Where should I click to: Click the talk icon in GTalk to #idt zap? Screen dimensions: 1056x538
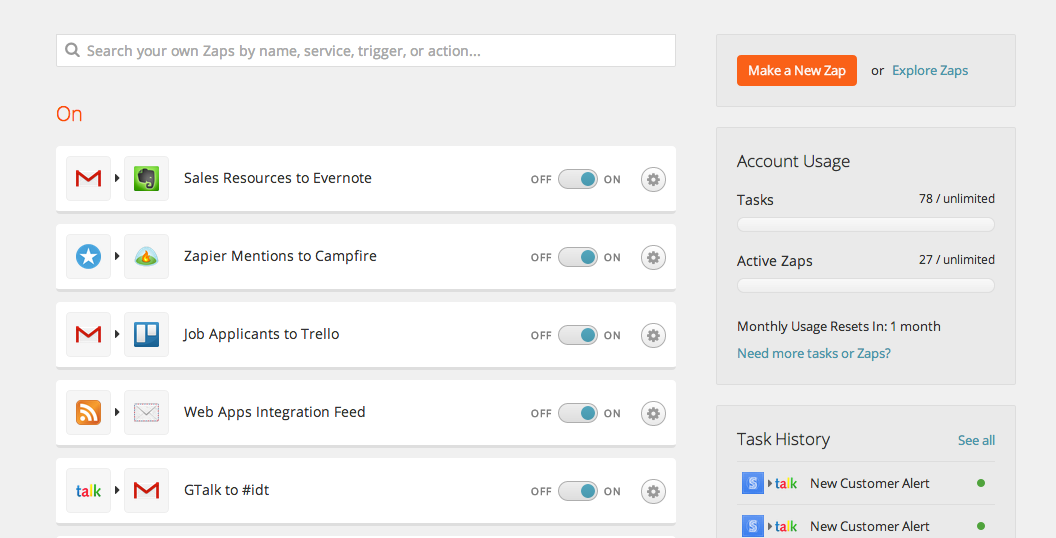(x=88, y=491)
